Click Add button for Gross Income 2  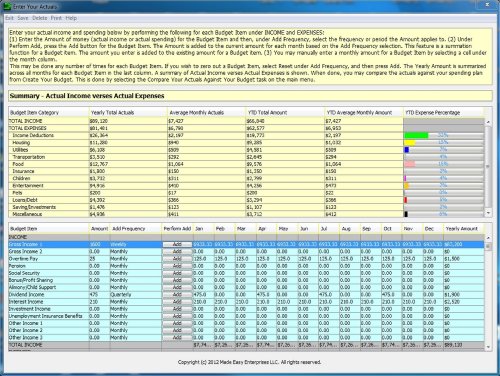click(177, 252)
